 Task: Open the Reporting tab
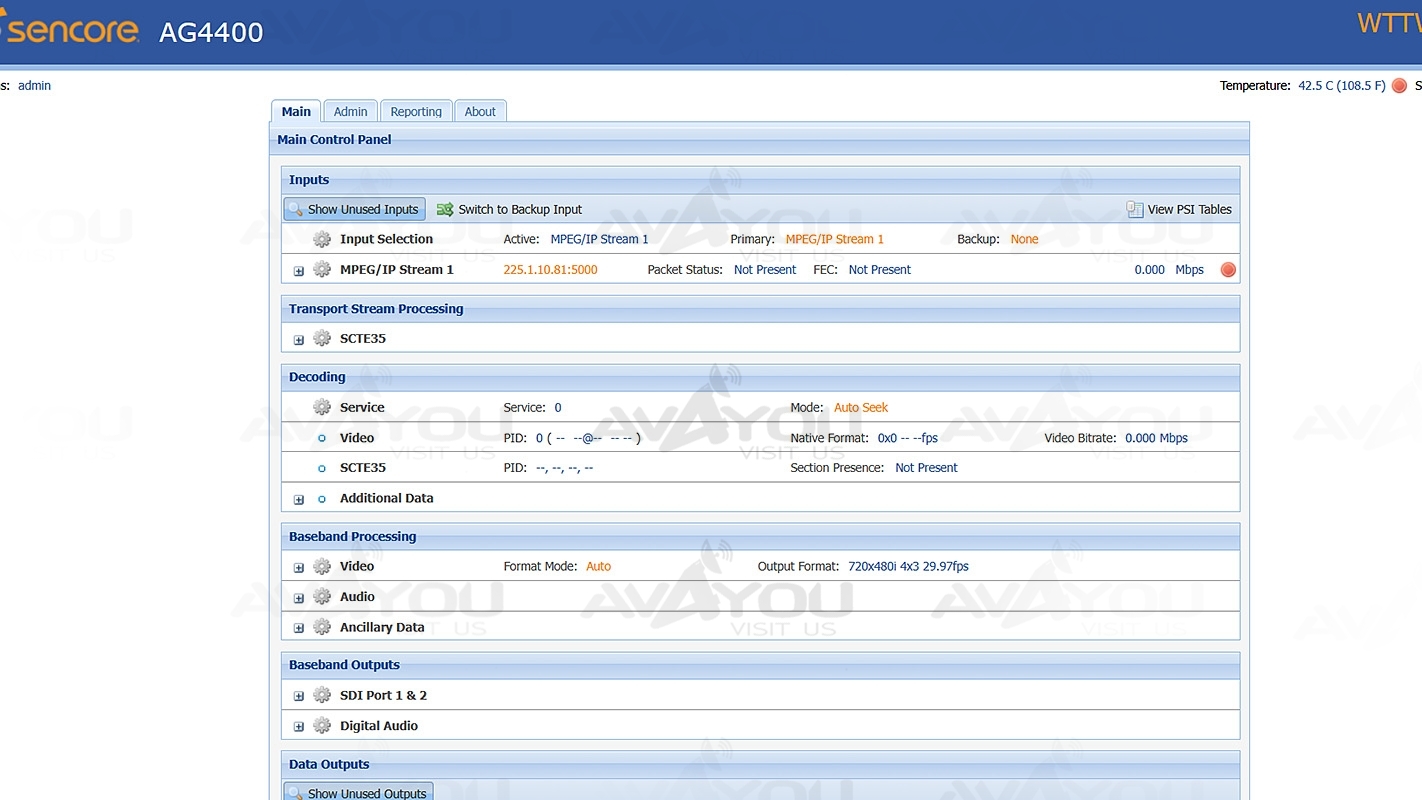(416, 111)
